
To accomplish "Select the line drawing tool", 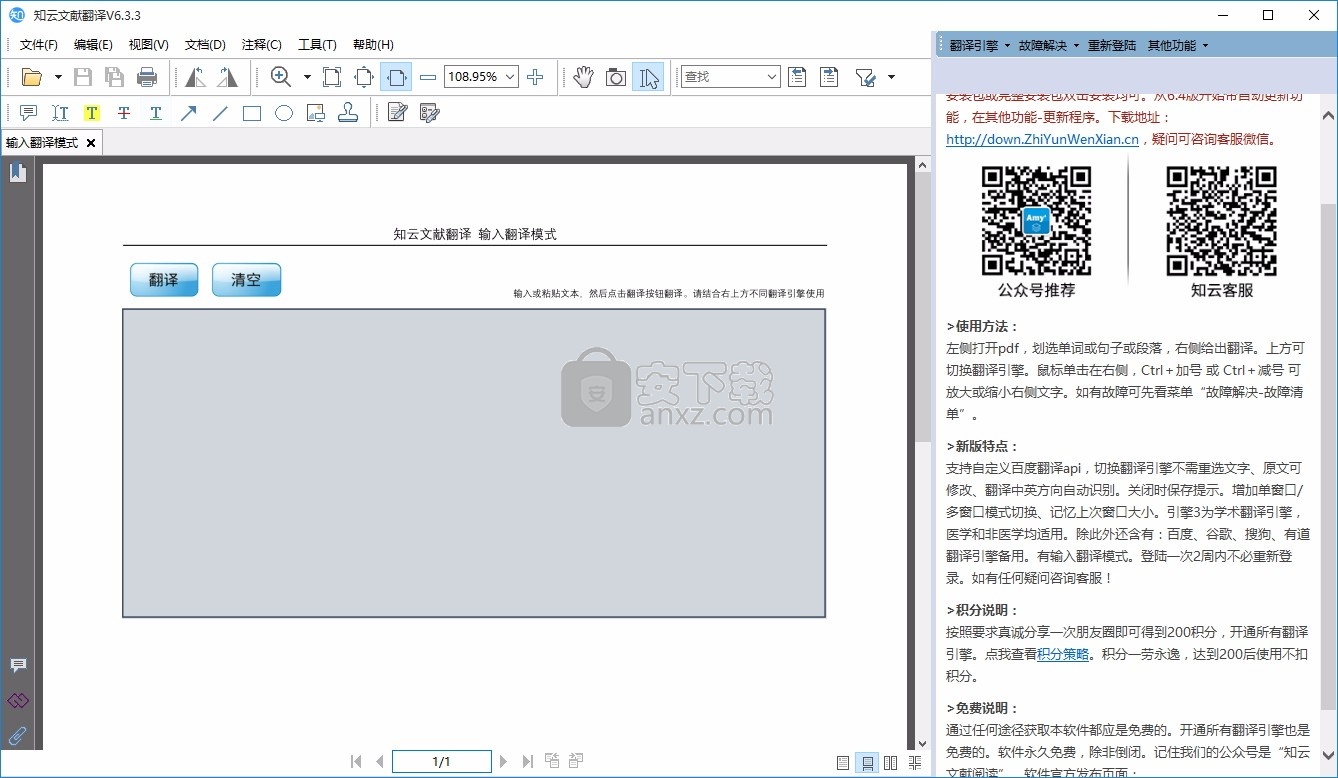I will coord(220,113).
